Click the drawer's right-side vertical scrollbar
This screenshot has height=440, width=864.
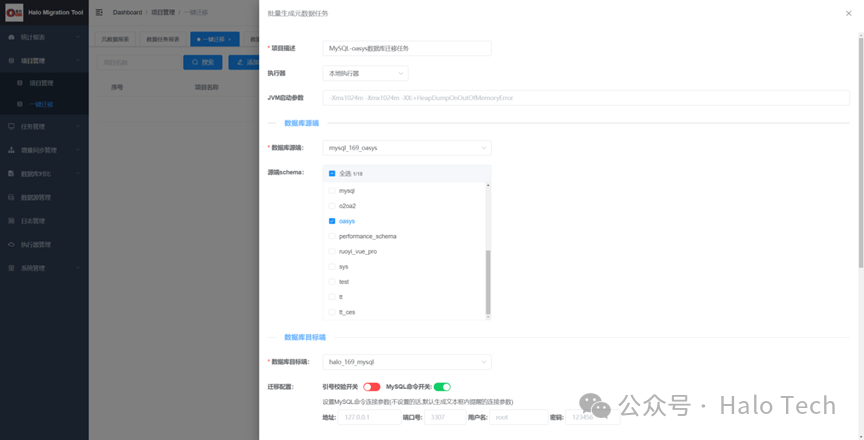pos(861,154)
